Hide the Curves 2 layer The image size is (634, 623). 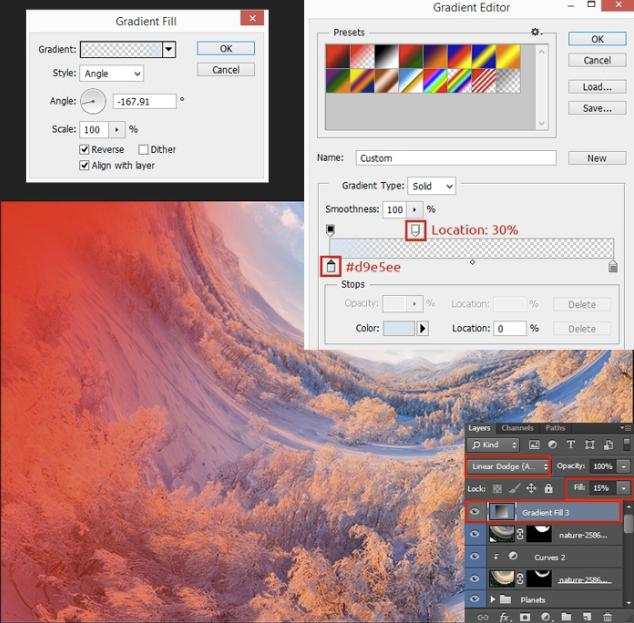click(475, 556)
